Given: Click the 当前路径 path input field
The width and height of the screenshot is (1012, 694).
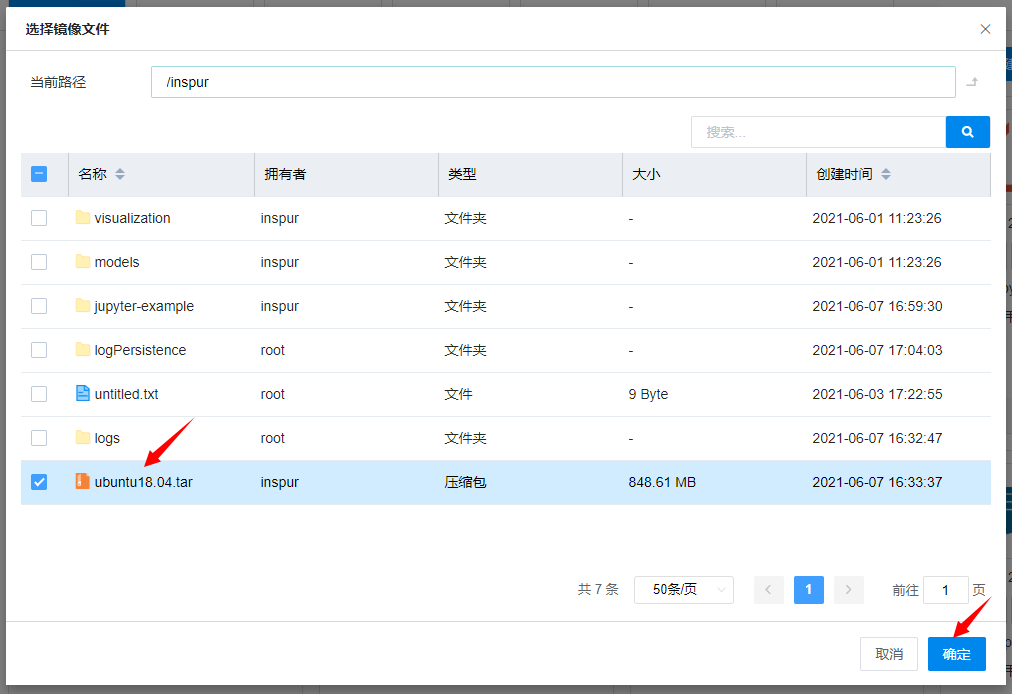Looking at the screenshot, I should [553, 82].
